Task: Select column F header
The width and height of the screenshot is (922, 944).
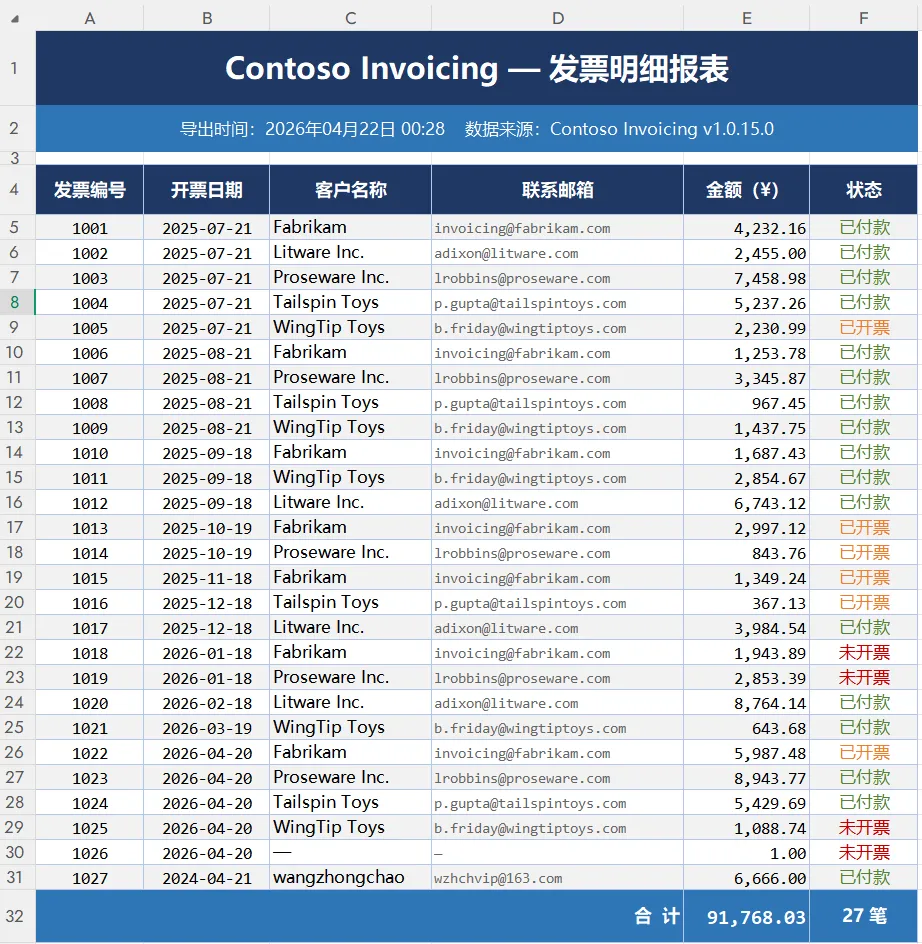Action: click(x=864, y=19)
